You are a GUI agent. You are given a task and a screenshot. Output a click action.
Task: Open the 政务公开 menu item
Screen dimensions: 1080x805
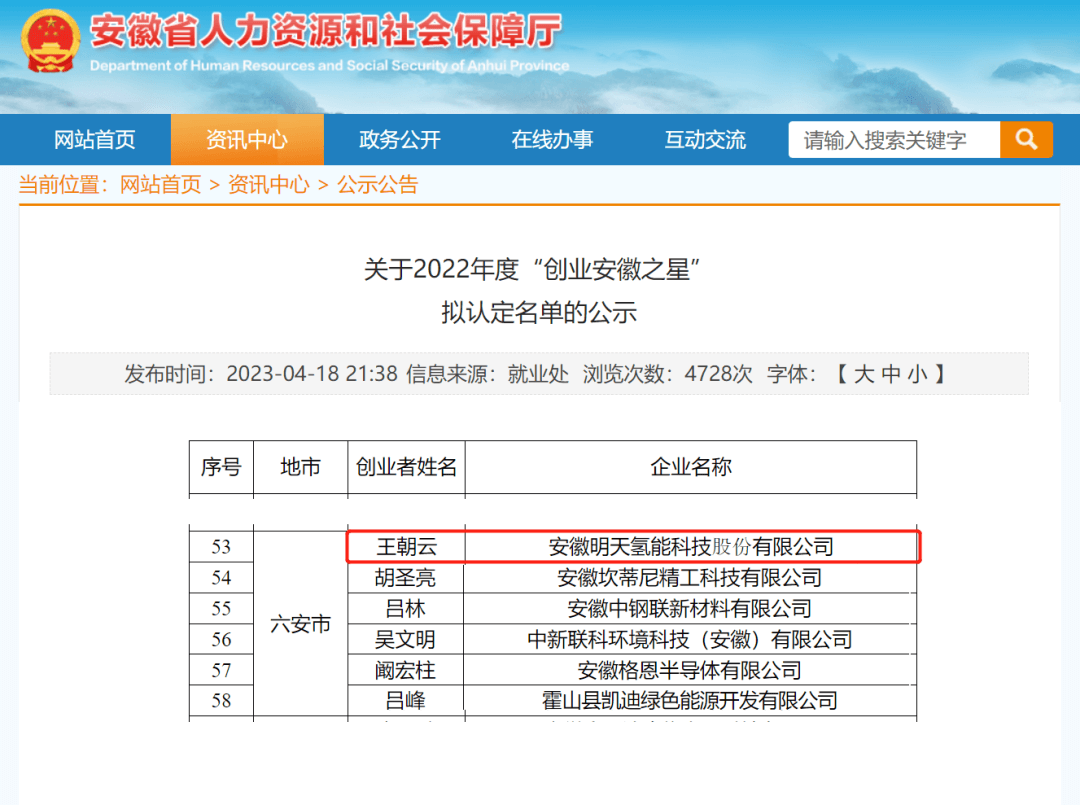tap(399, 140)
